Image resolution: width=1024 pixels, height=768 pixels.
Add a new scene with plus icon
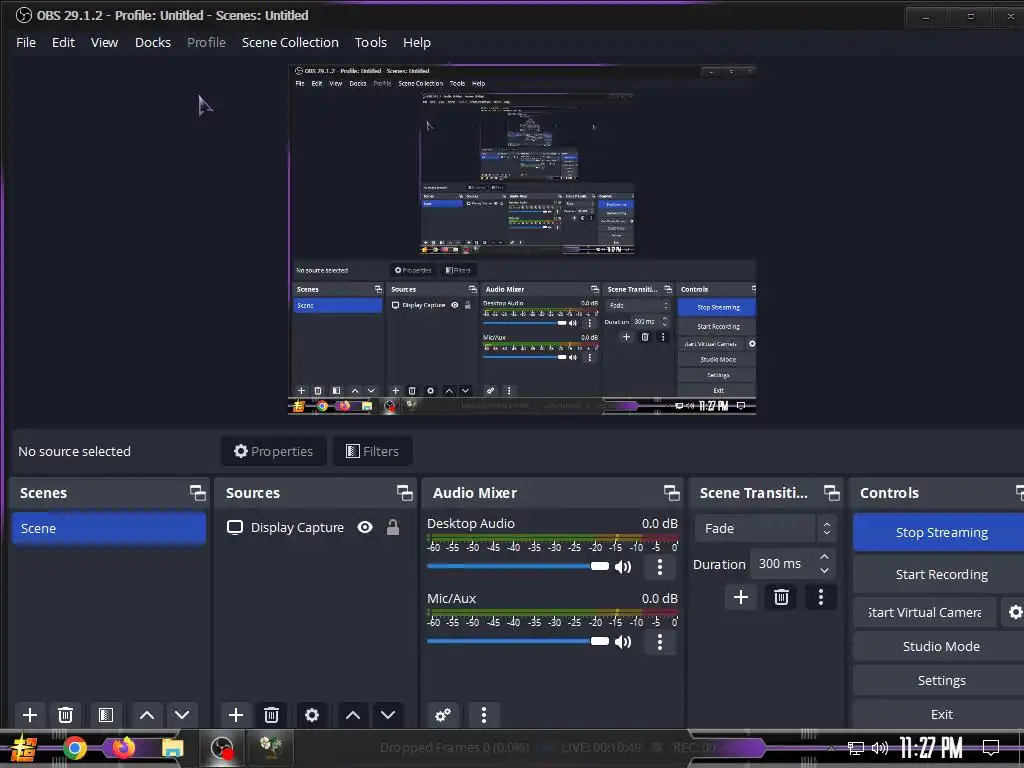tap(29, 714)
